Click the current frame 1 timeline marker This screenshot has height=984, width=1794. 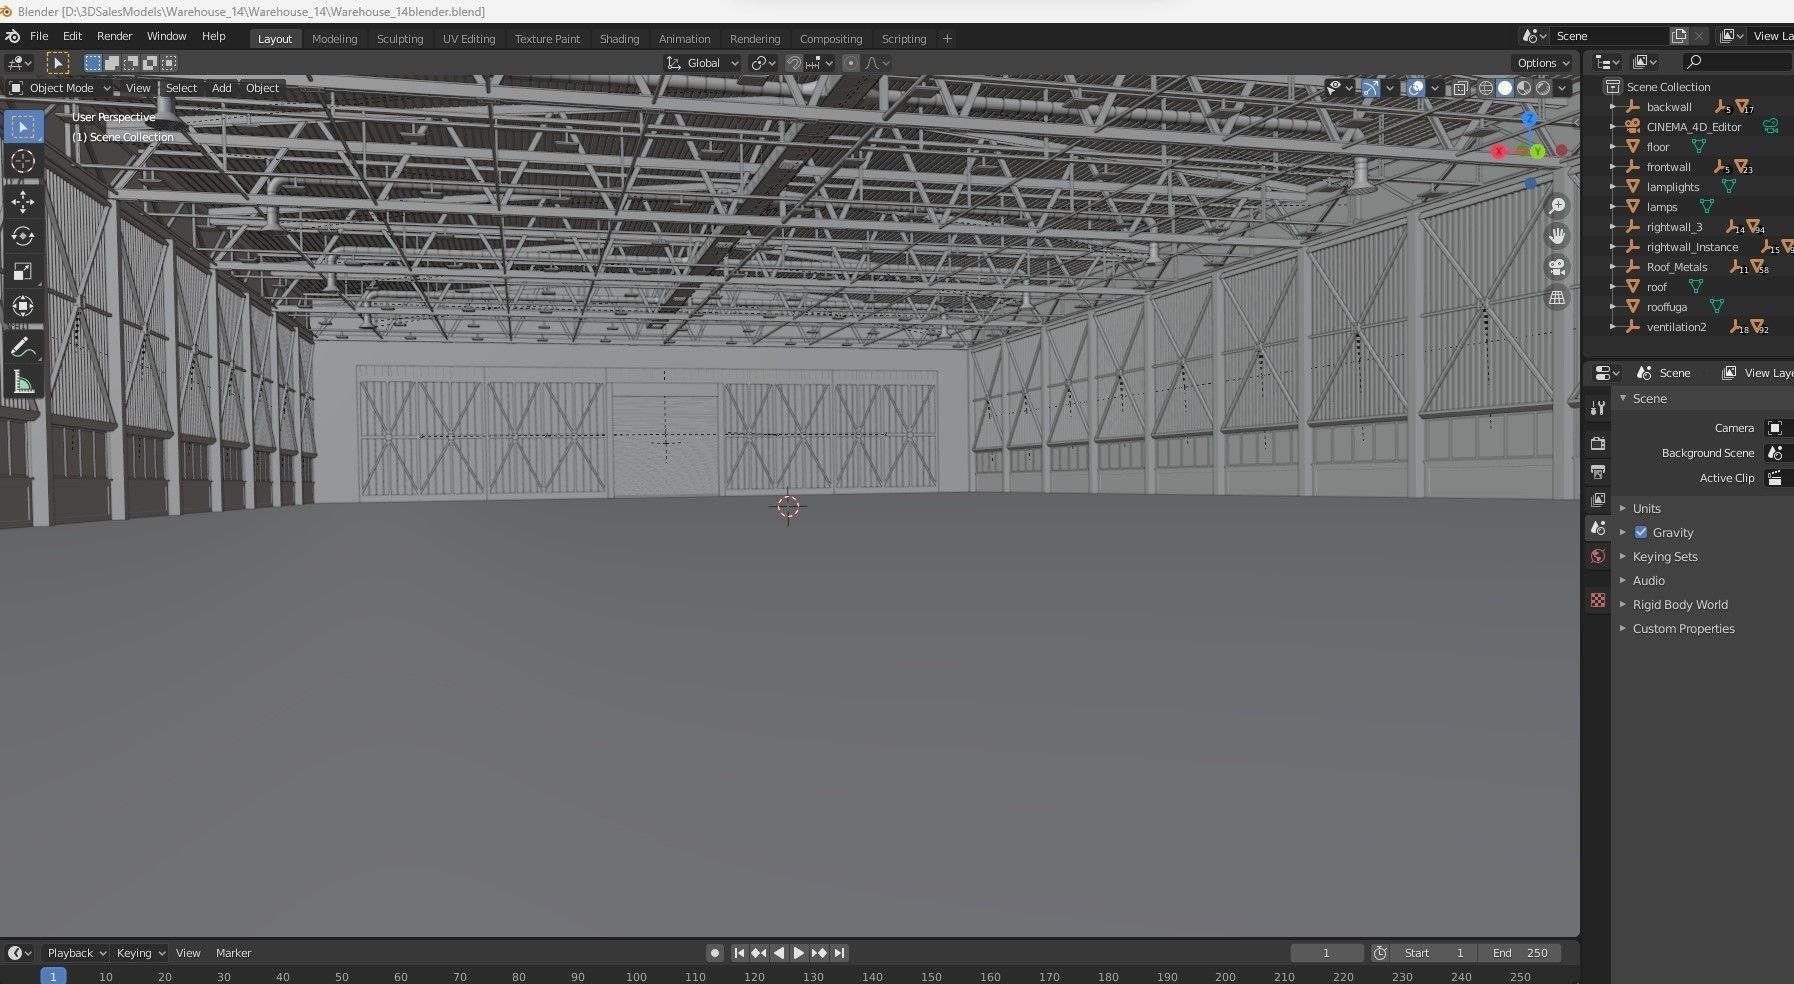[x=53, y=976]
